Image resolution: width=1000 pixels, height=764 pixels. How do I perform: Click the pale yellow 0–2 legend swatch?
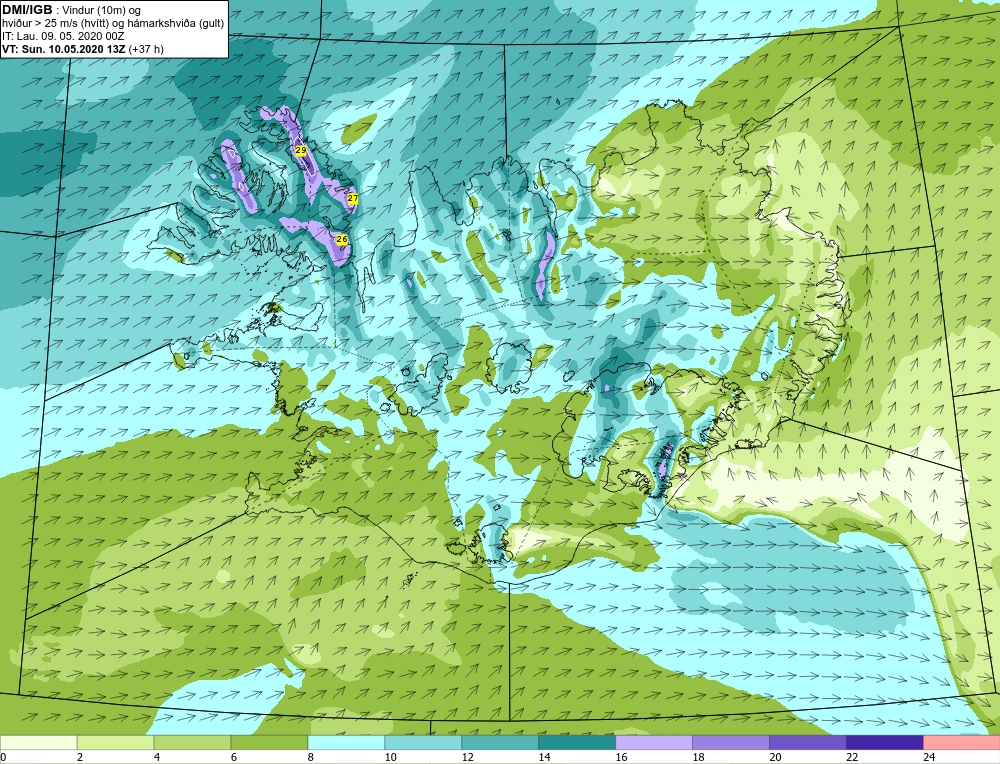[x=38, y=742]
